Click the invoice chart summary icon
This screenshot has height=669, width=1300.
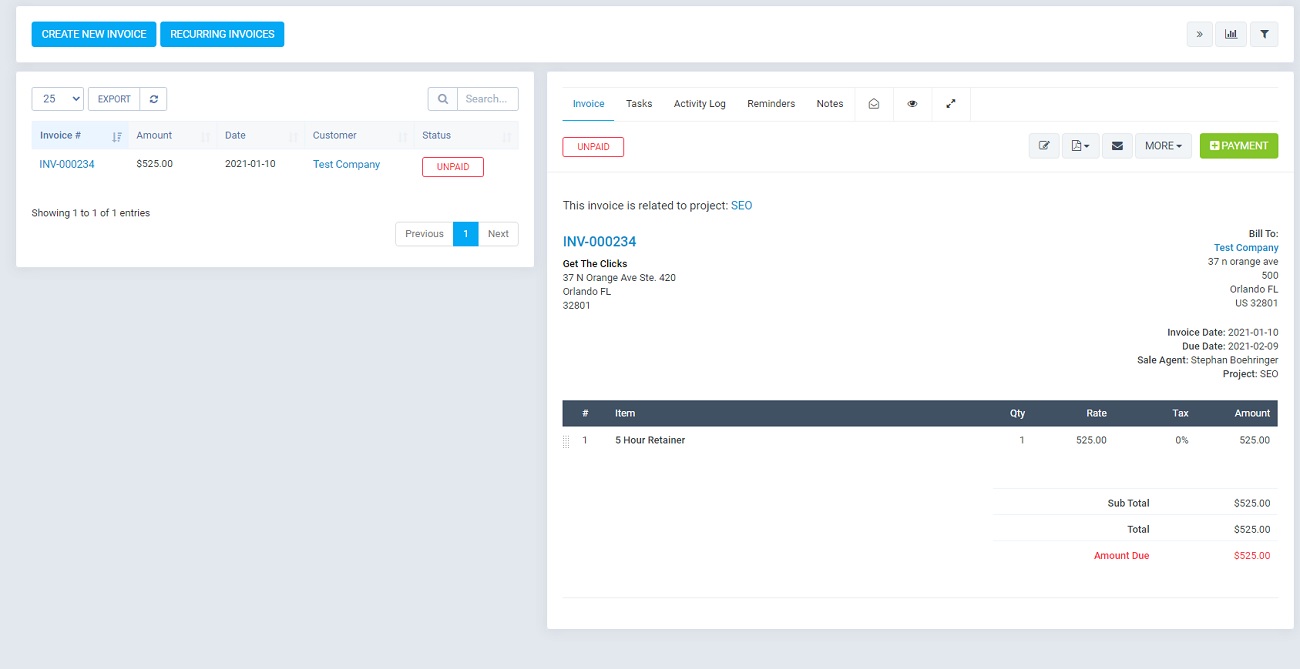point(1231,34)
